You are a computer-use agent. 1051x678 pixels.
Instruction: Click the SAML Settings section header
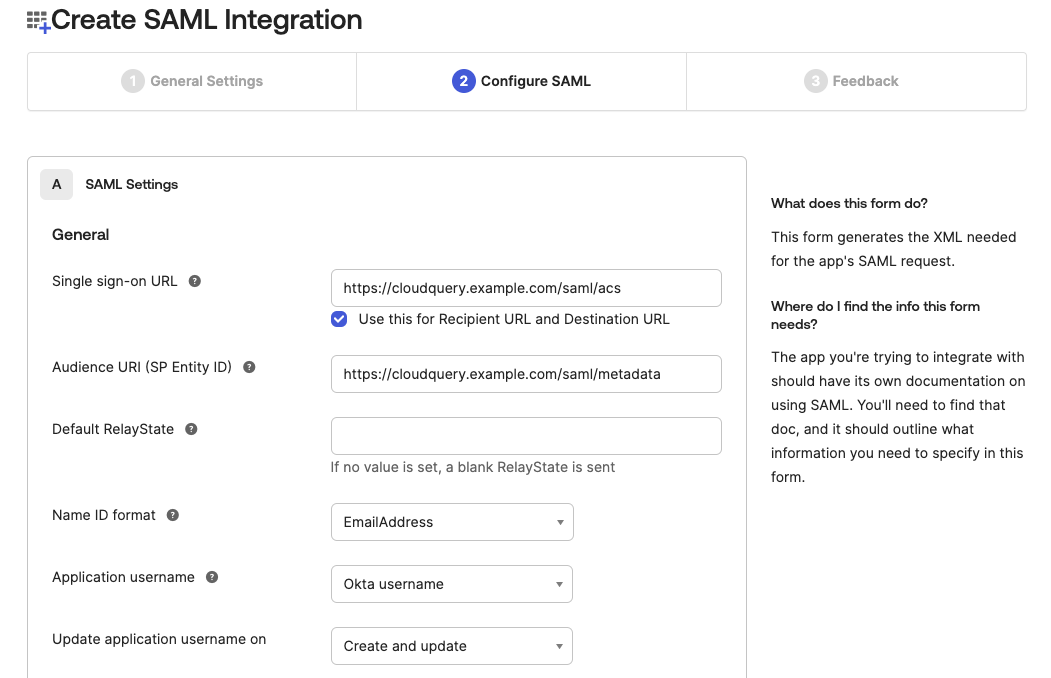click(132, 184)
